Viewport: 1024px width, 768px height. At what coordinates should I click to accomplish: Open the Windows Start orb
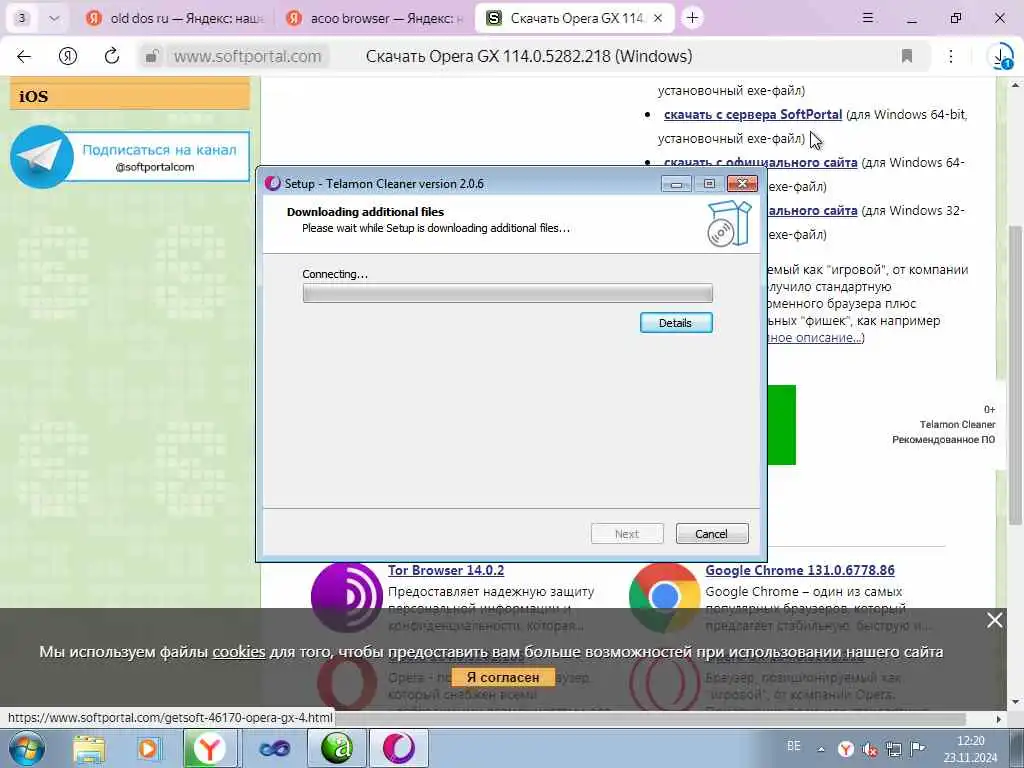(x=27, y=748)
